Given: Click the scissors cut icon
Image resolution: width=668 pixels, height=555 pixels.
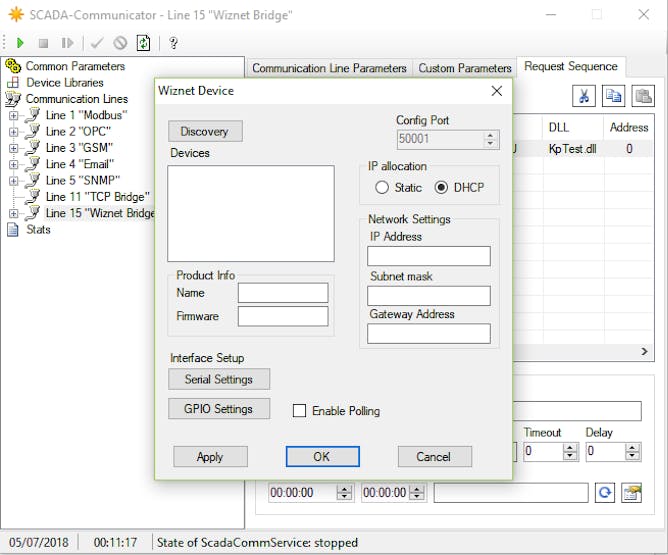Looking at the screenshot, I should [x=584, y=96].
